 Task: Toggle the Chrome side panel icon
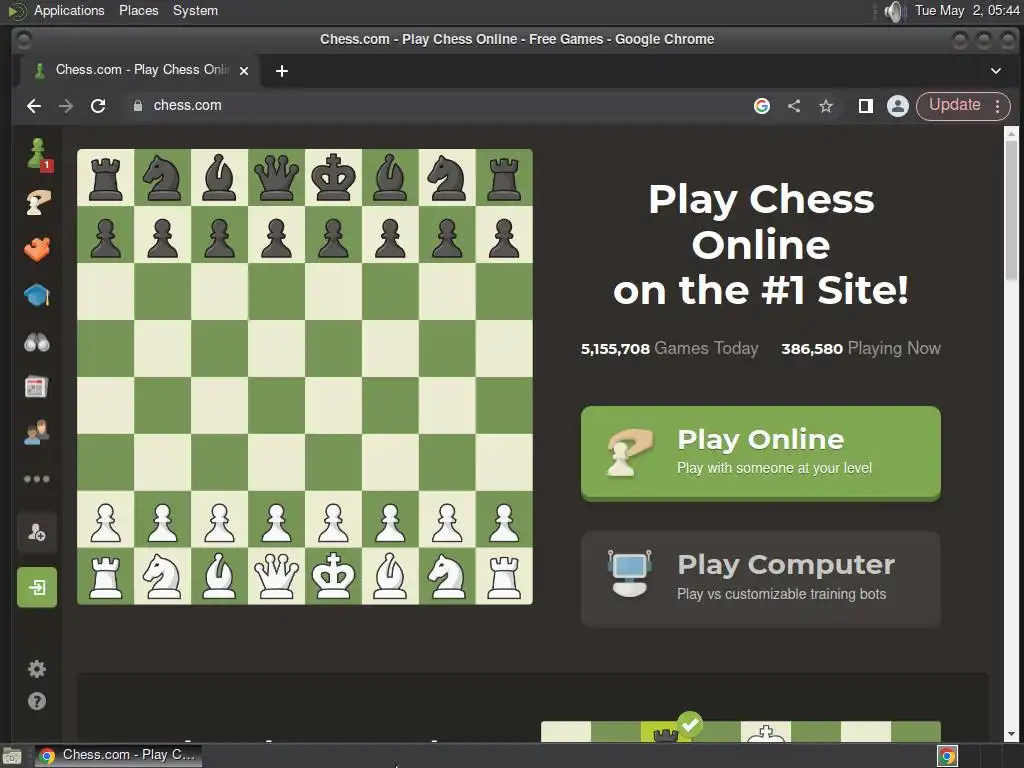point(865,106)
